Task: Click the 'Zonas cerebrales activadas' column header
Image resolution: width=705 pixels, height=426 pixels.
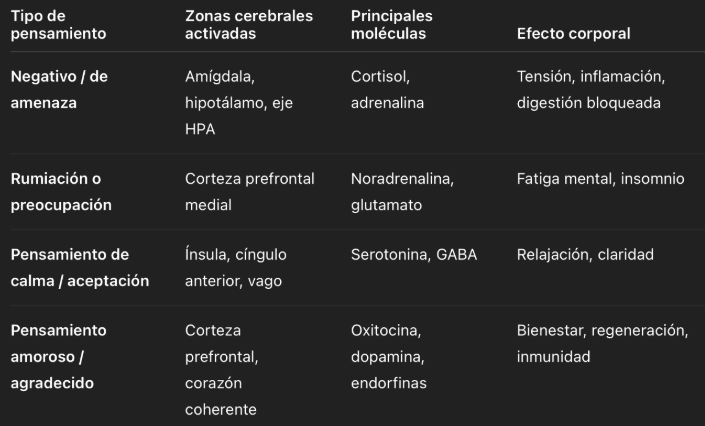Action: (249, 25)
